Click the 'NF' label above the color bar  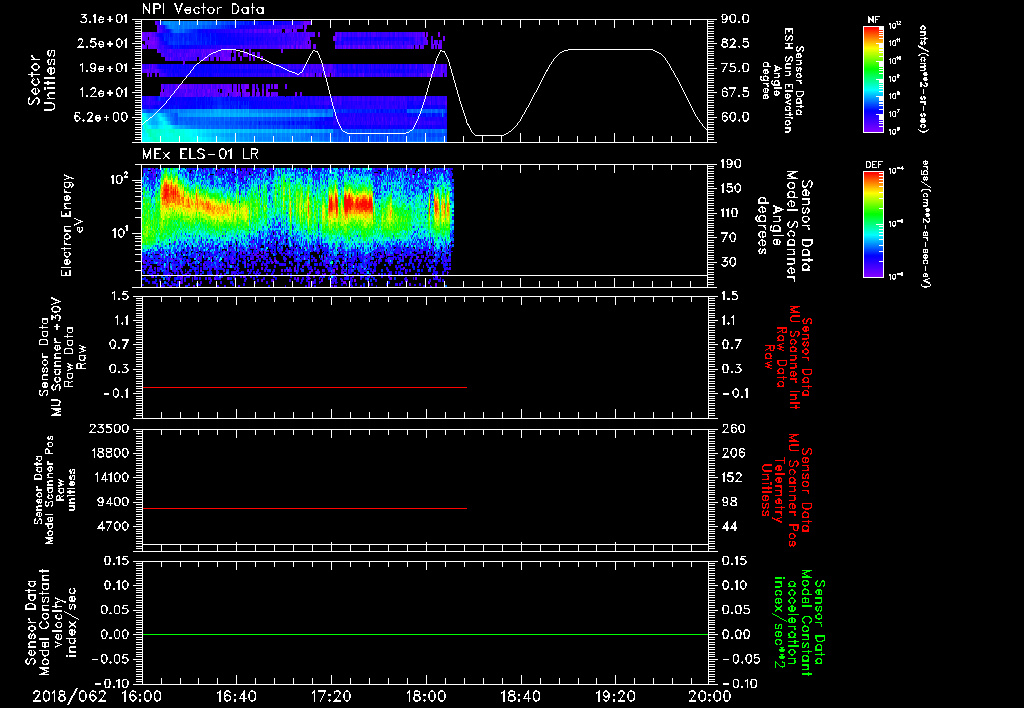873,20
